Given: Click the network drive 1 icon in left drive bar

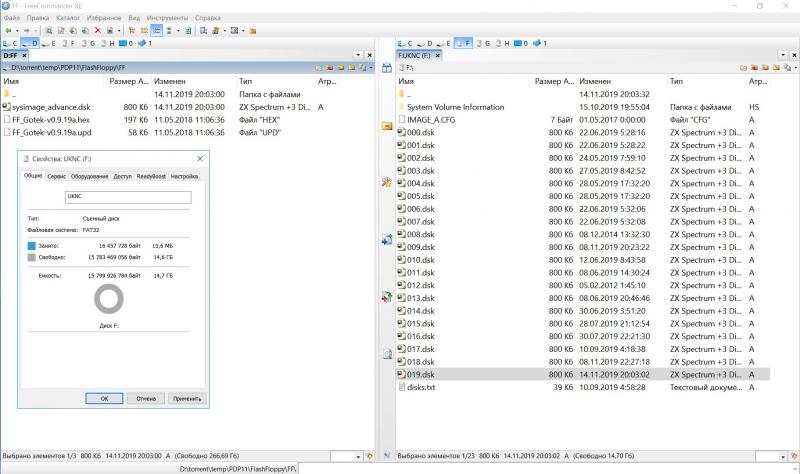Looking at the screenshot, I should 145,44.
